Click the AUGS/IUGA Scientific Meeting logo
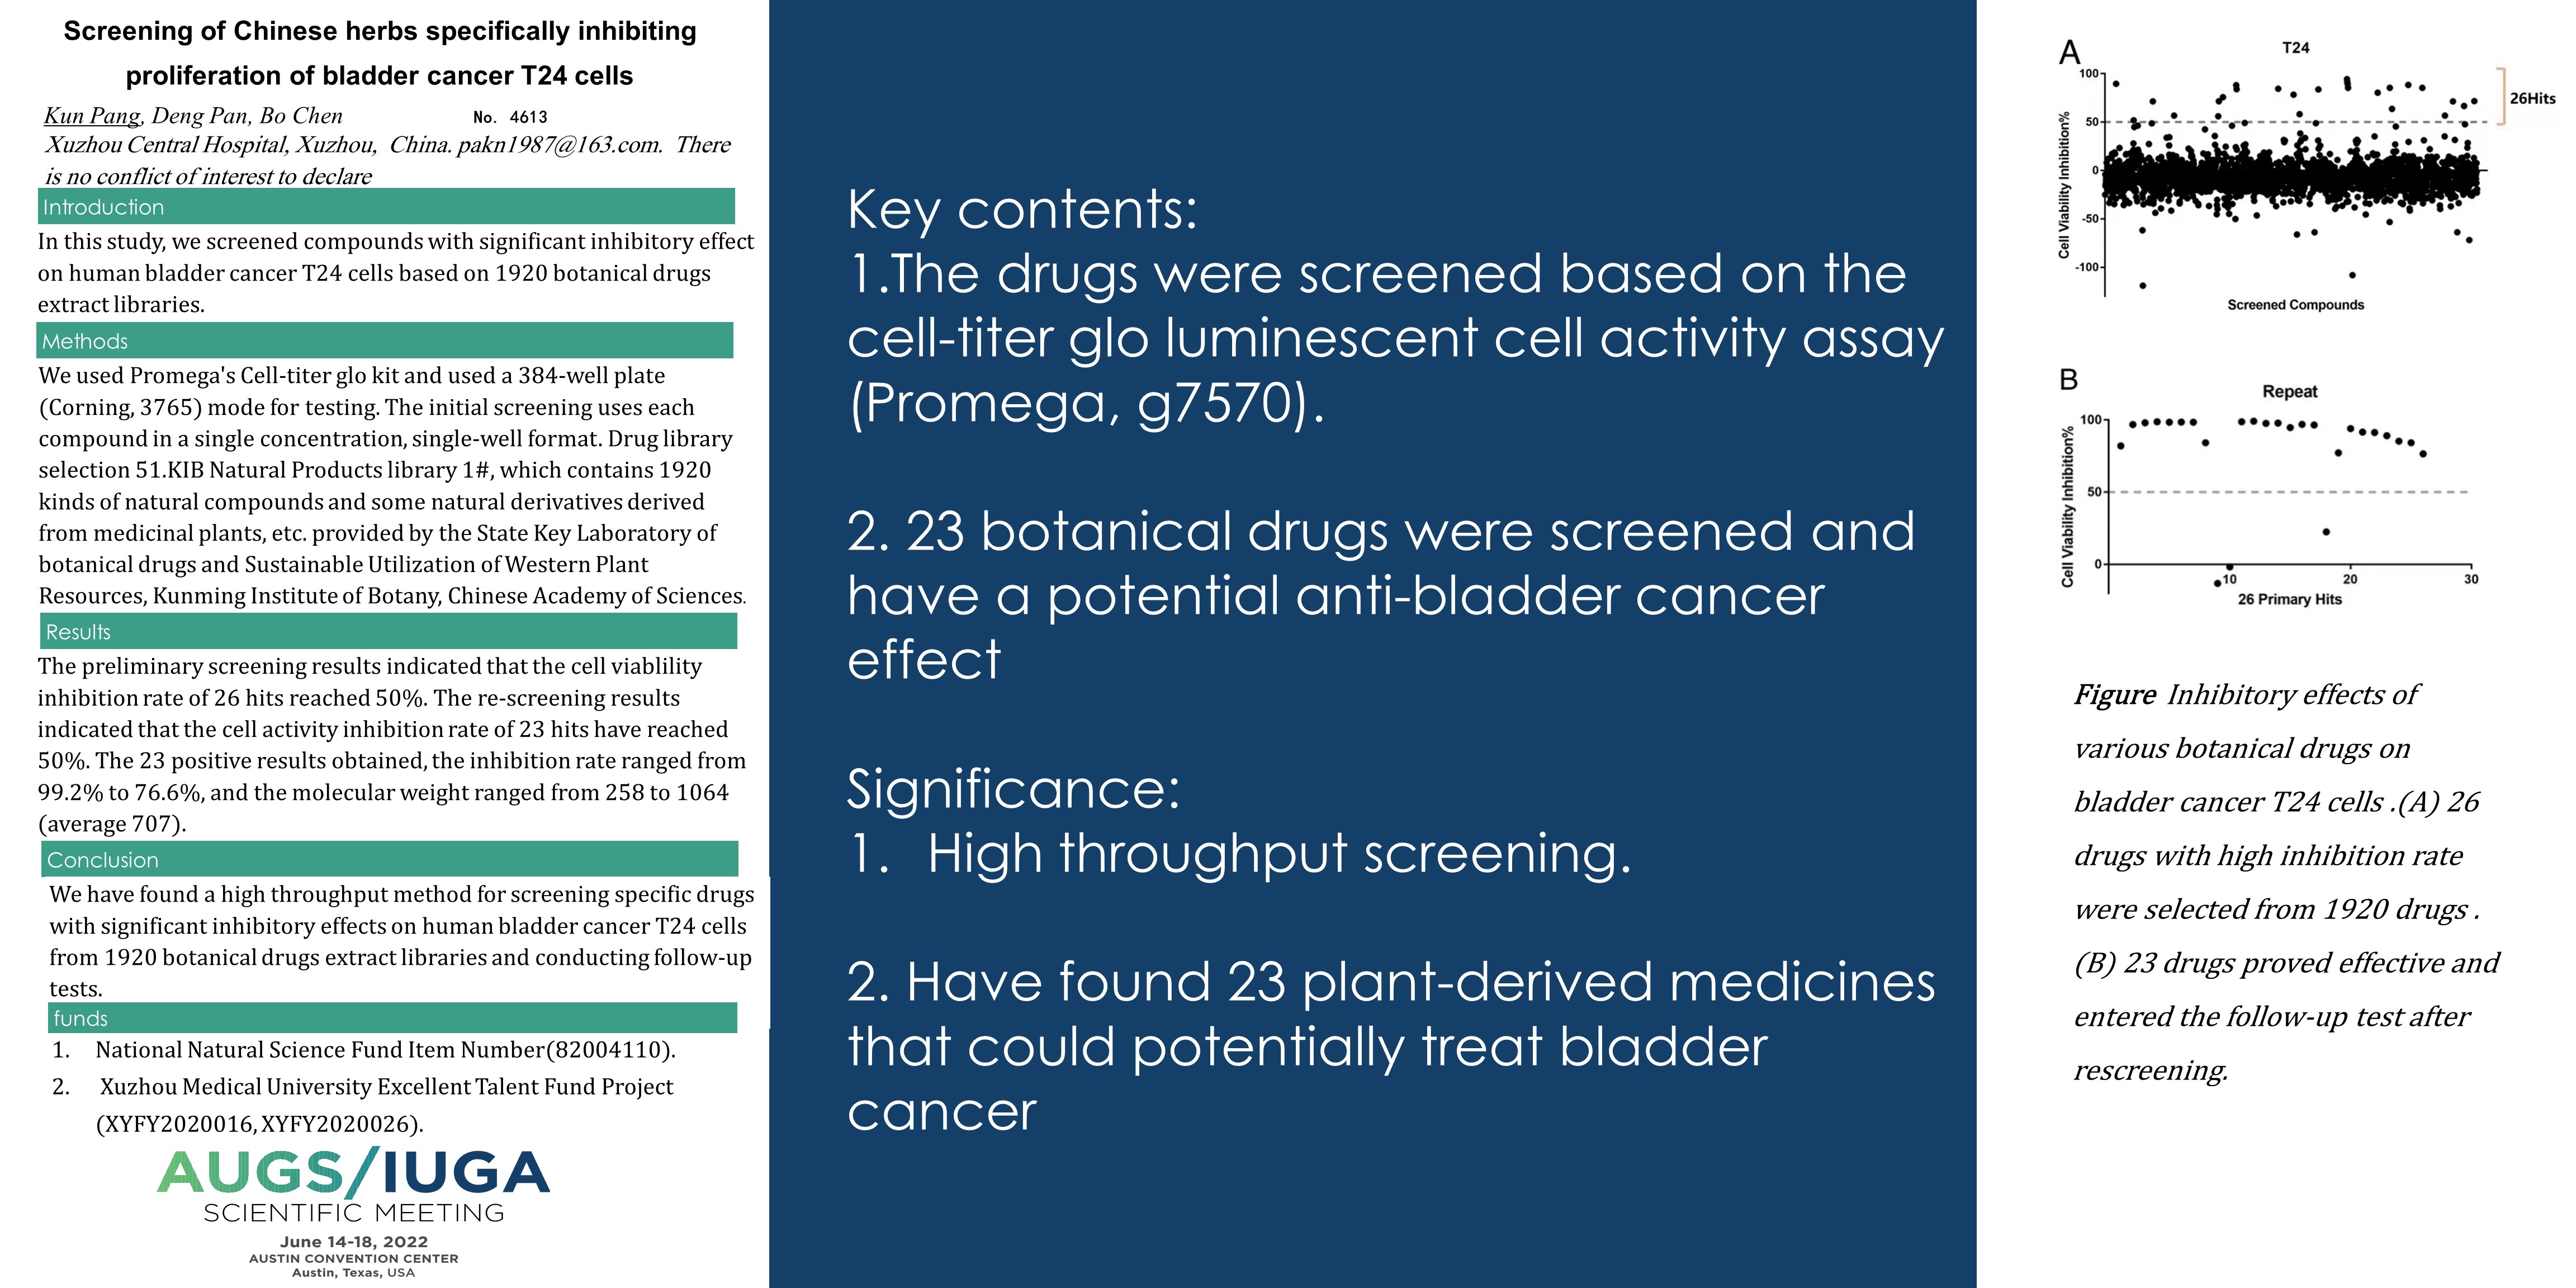The image size is (2576, 1288). [x=353, y=1187]
